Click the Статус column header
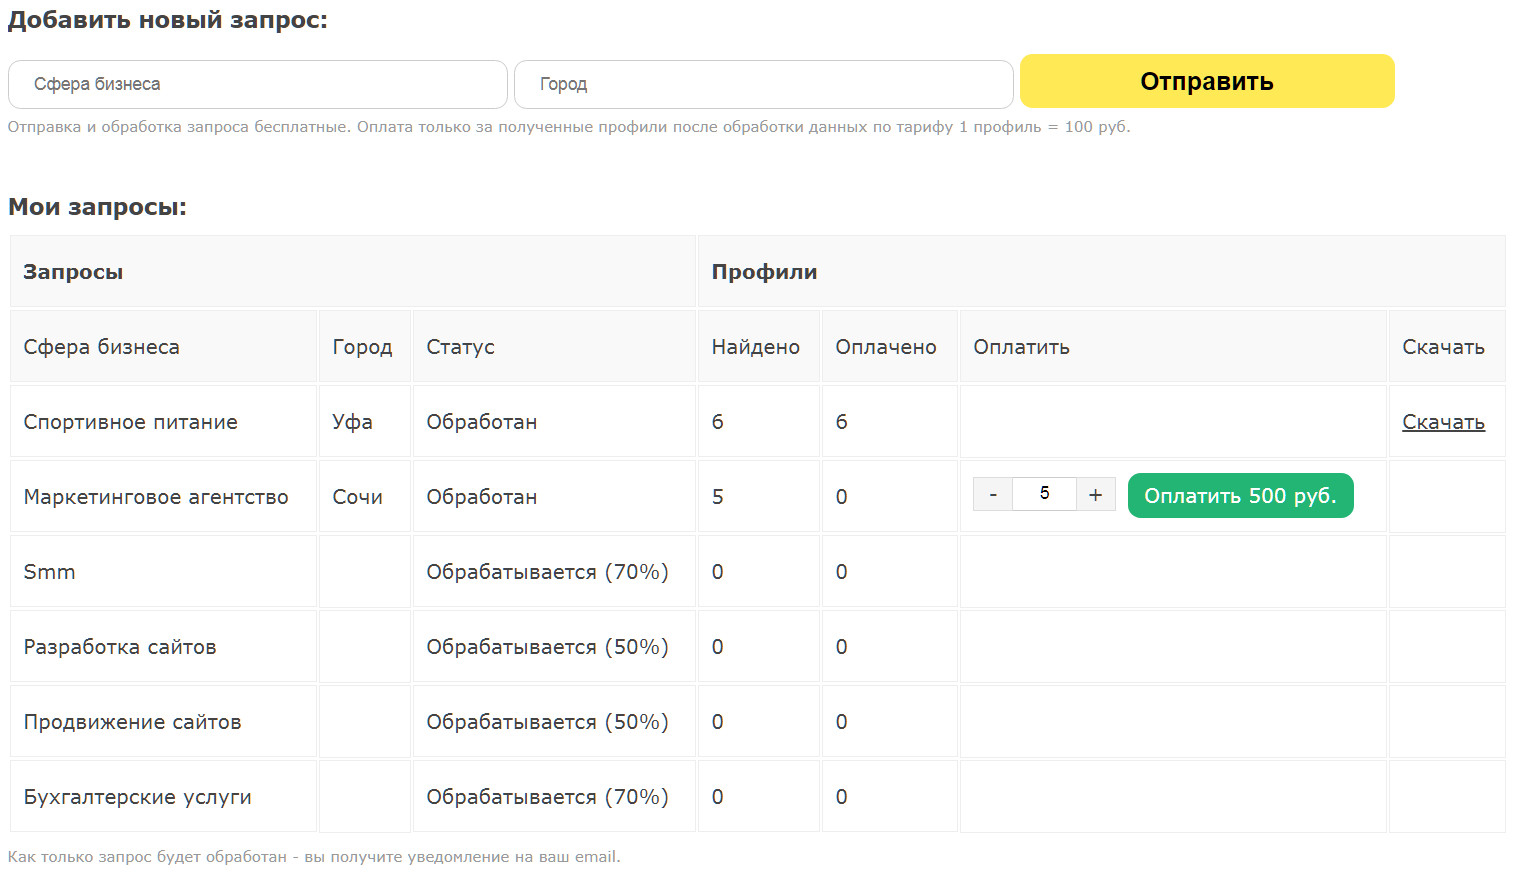This screenshot has width=1515, height=878. [x=554, y=347]
